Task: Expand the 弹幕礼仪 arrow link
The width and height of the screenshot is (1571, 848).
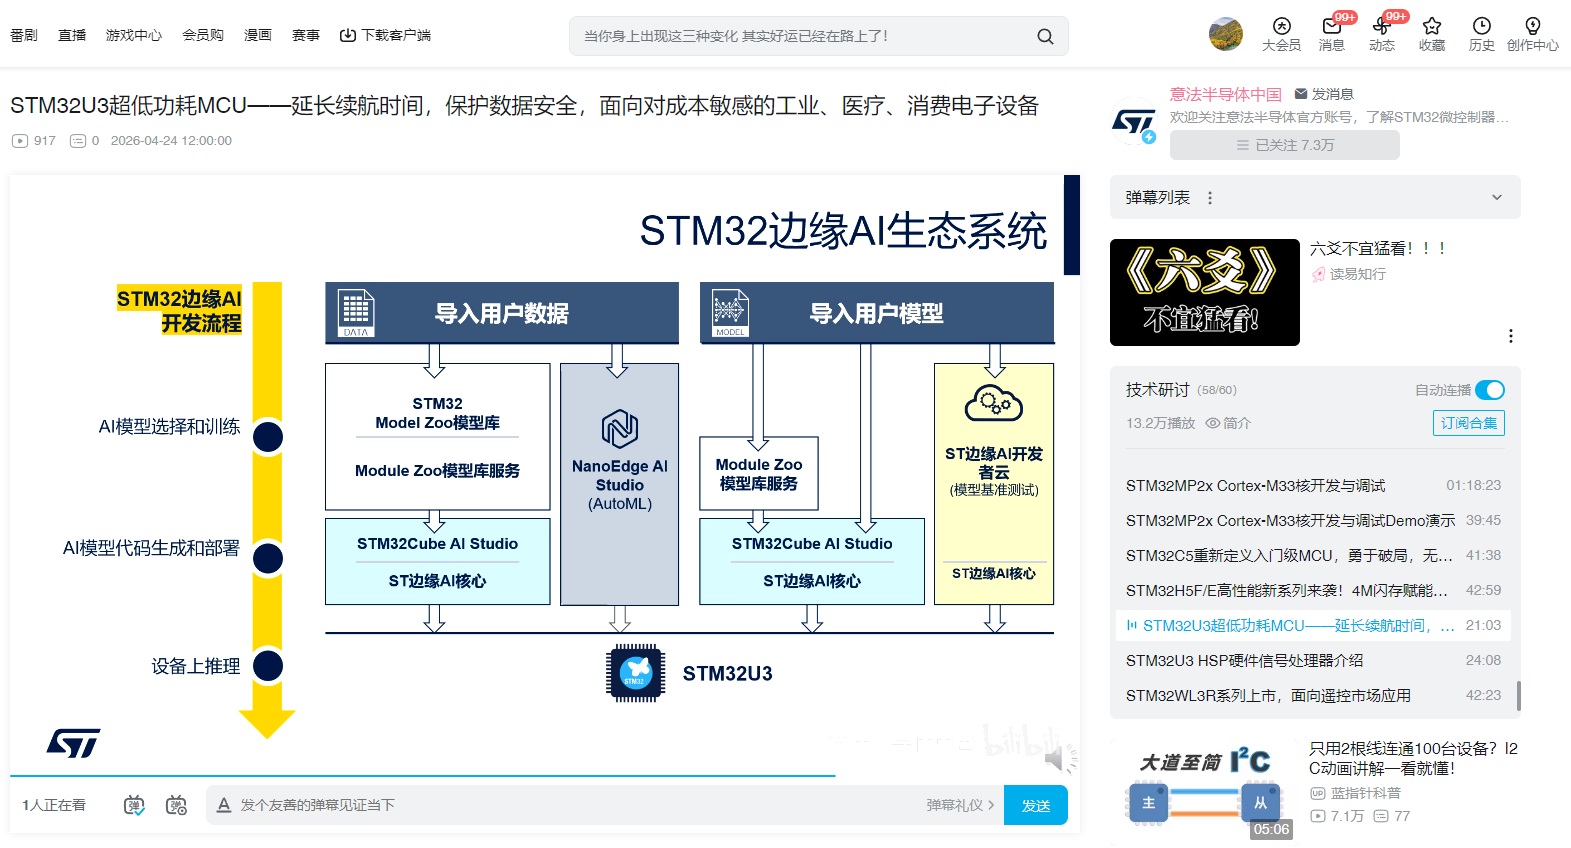Action: [961, 805]
